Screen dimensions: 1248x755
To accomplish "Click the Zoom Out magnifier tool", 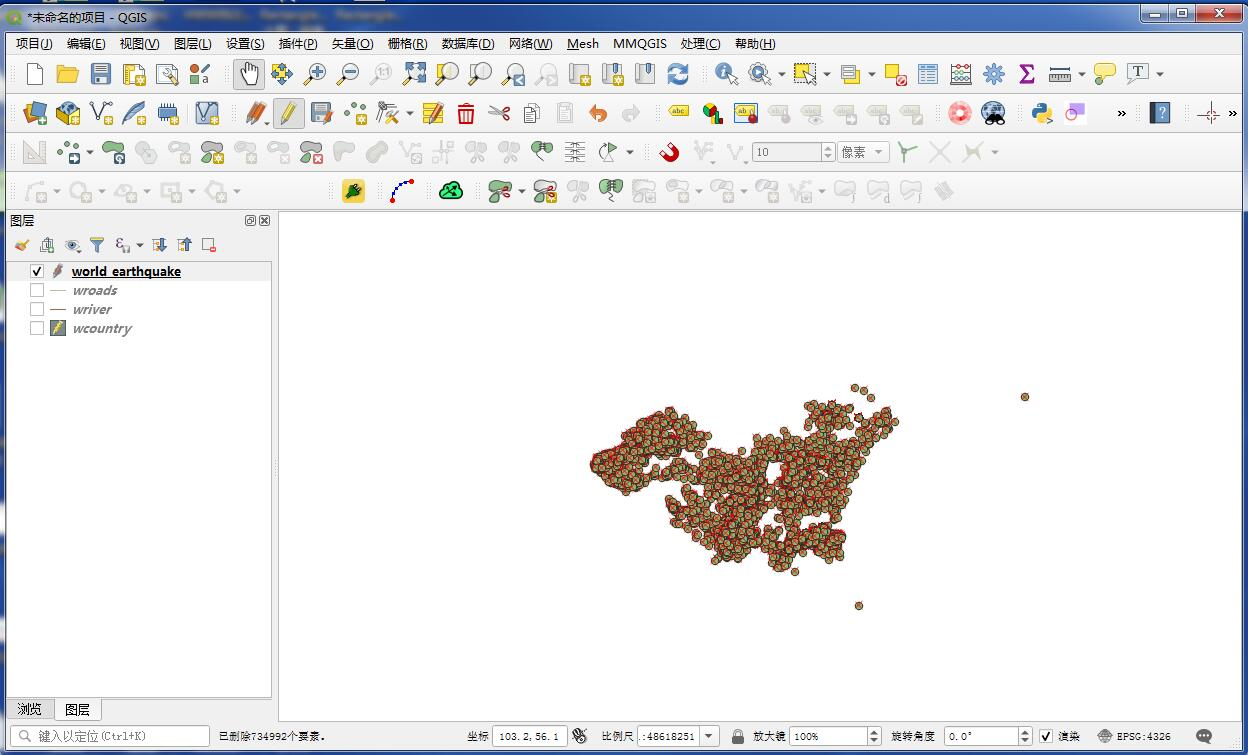I will [348, 74].
